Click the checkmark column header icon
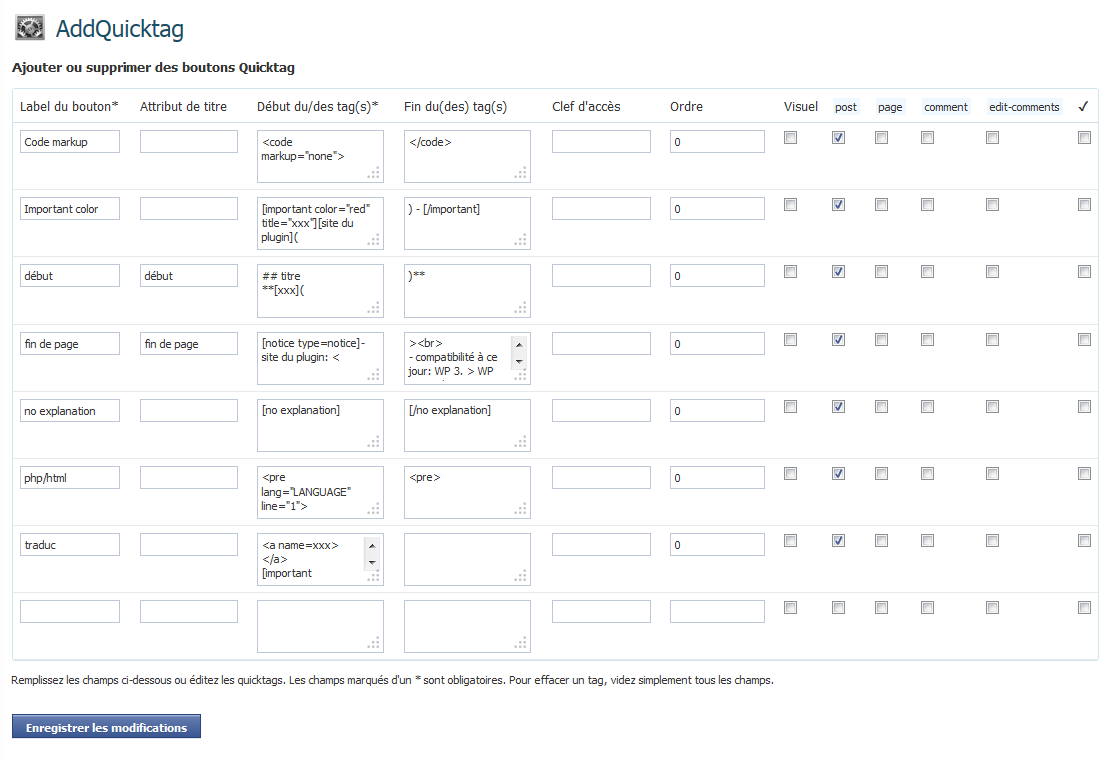 [x=1083, y=107]
